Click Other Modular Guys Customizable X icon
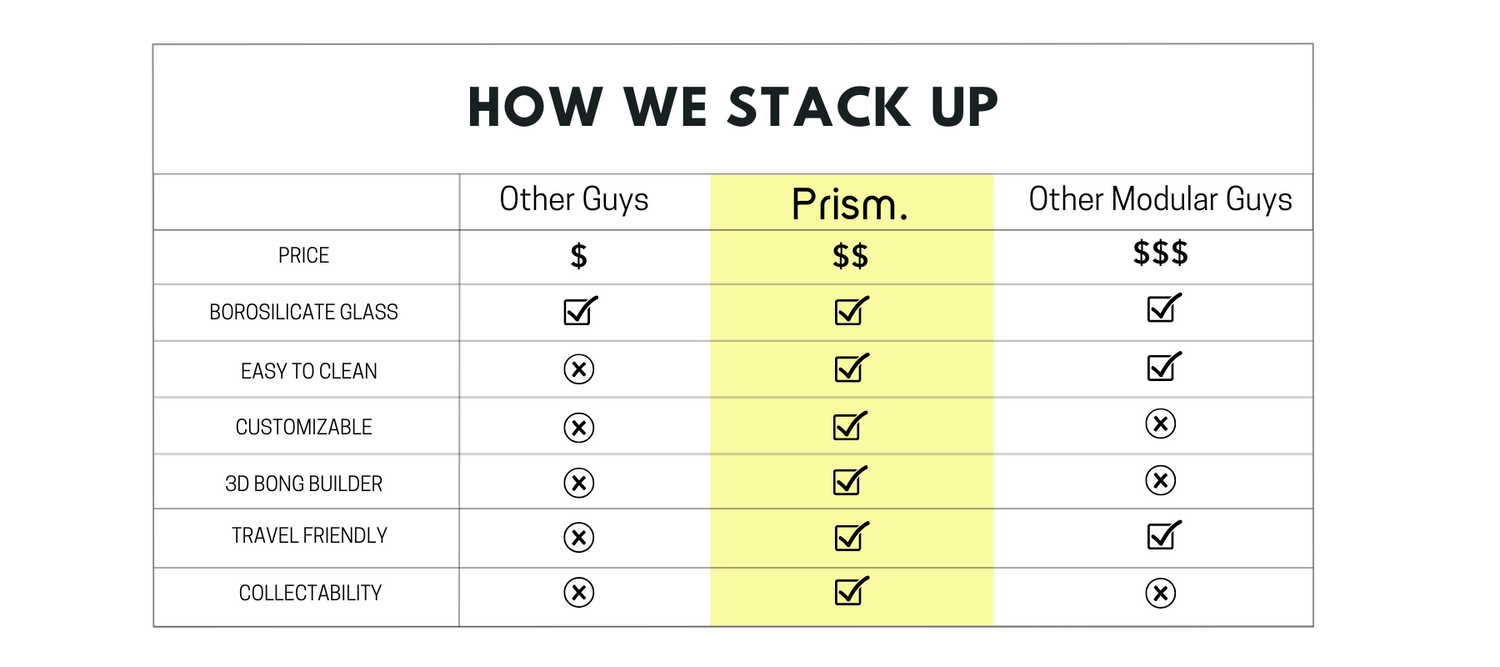Viewport: 1500px width, 667px height. tap(1160, 424)
